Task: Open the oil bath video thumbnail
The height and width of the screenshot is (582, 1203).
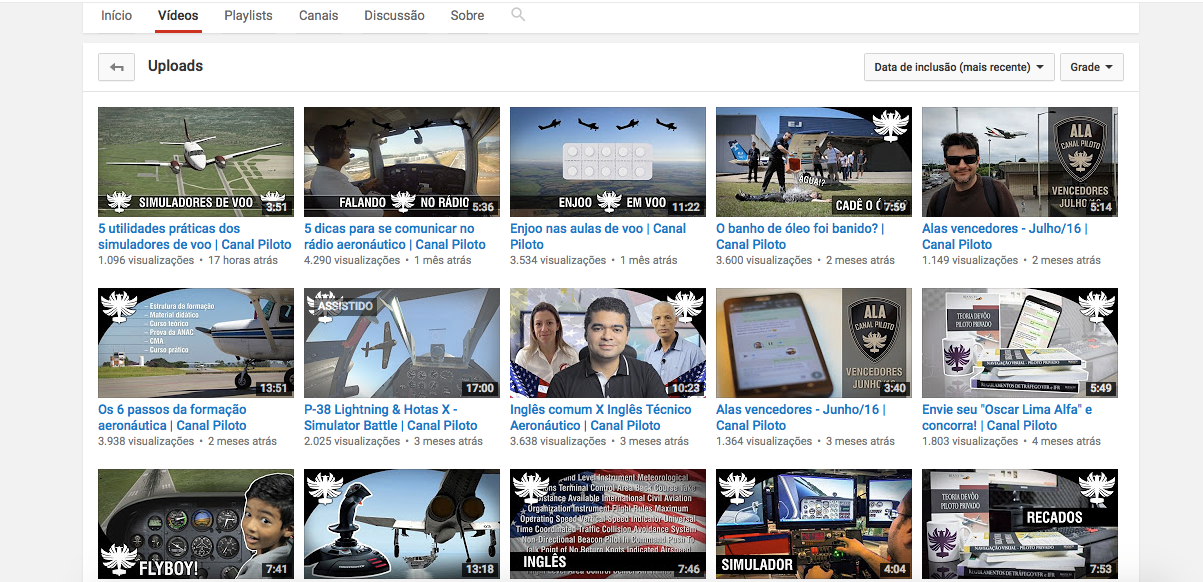Action: coord(814,162)
